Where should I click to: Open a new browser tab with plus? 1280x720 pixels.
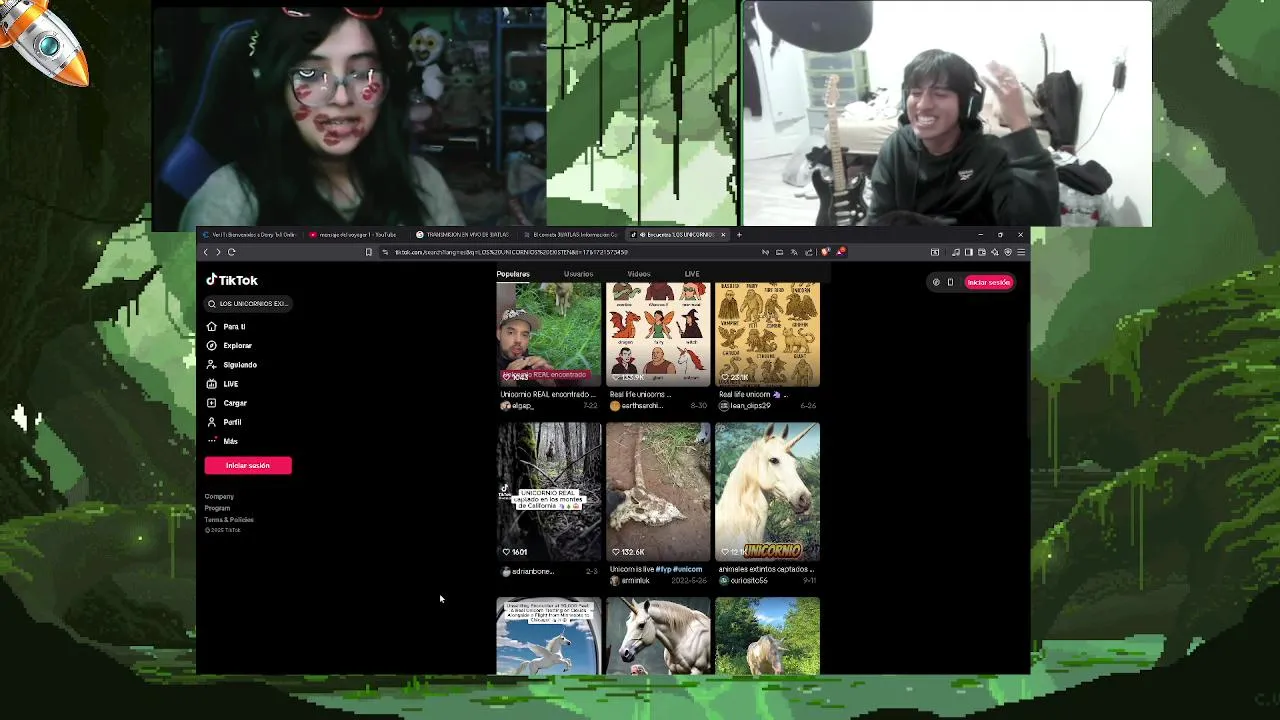(739, 235)
